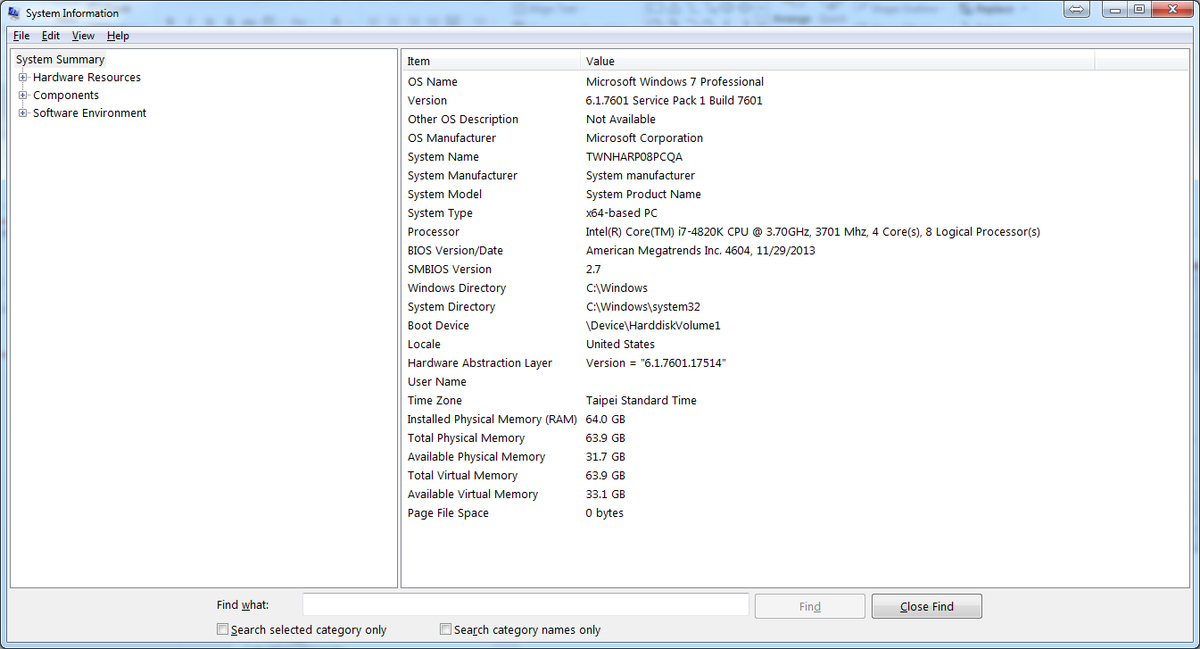Select the Other OS Description row

[797, 119]
